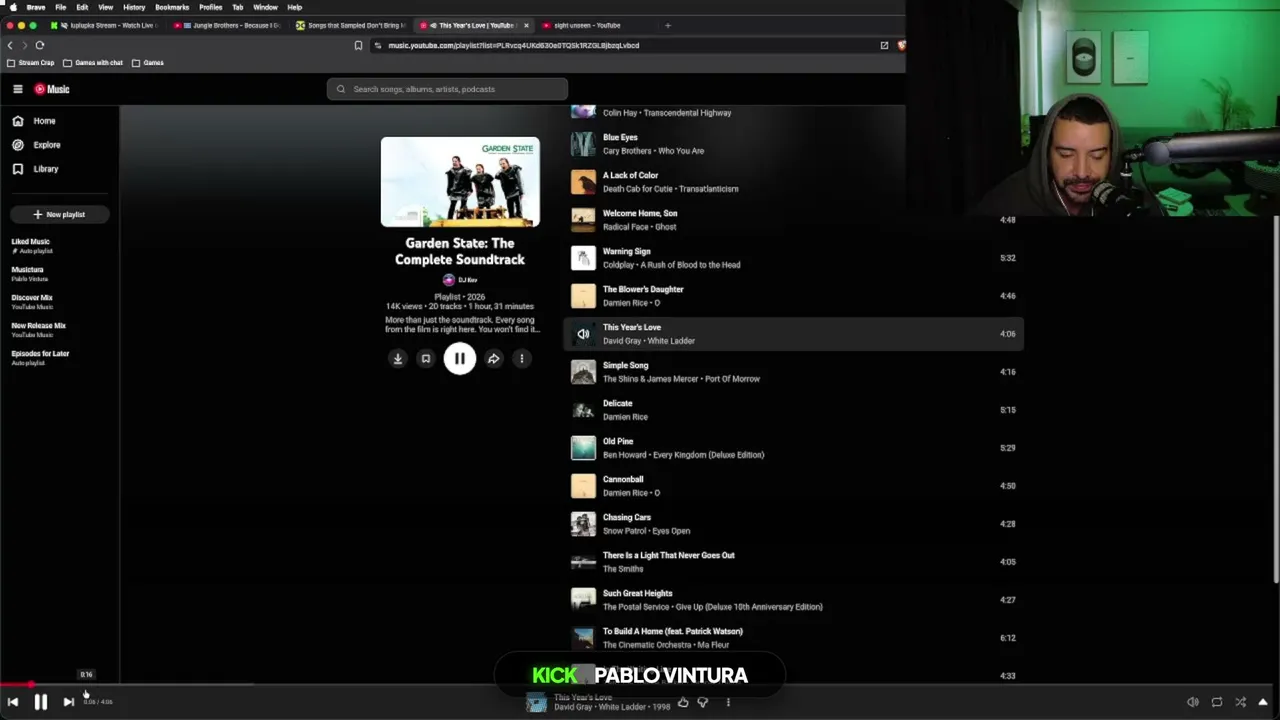Image resolution: width=1280 pixels, height=720 pixels.
Task: Open more actions for the playing song
Action: coord(728,703)
